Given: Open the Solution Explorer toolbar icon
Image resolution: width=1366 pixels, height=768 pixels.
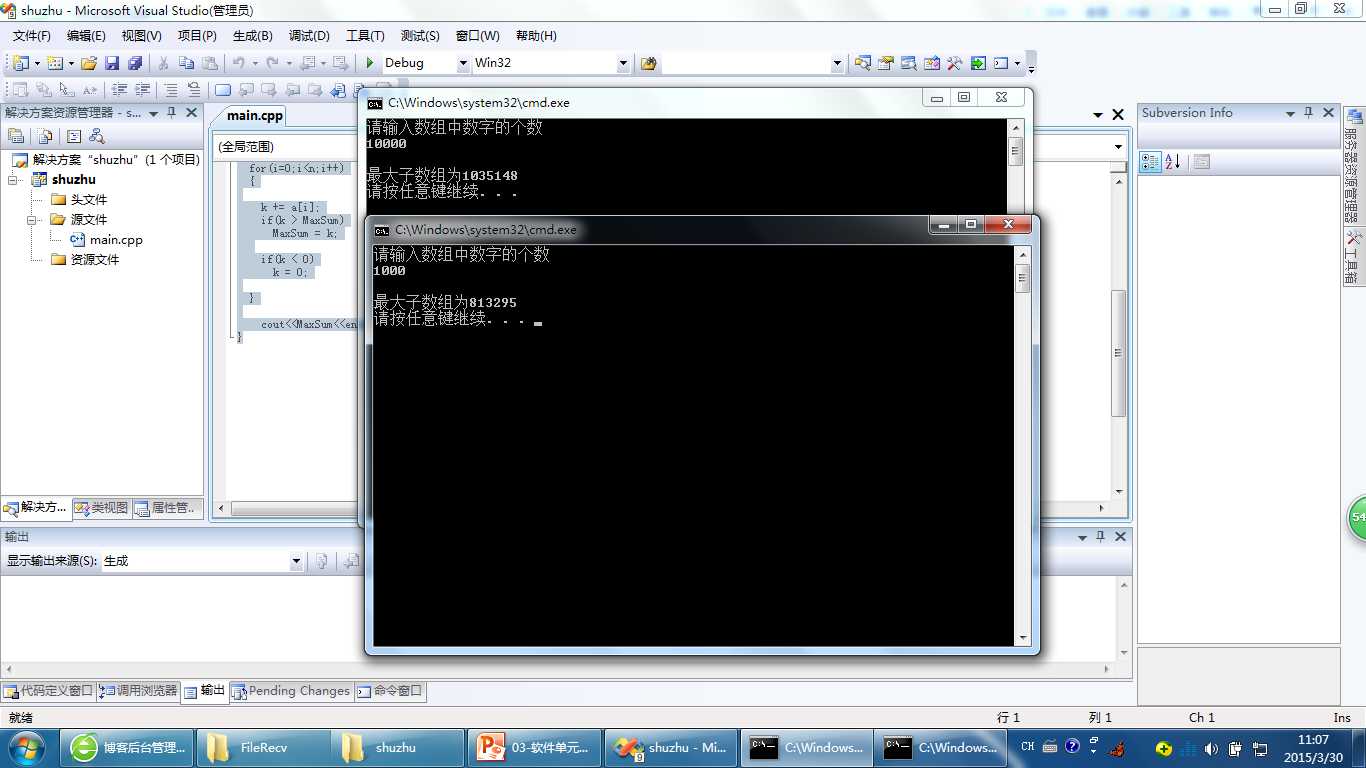Looking at the screenshot, I should pos(862,63).
